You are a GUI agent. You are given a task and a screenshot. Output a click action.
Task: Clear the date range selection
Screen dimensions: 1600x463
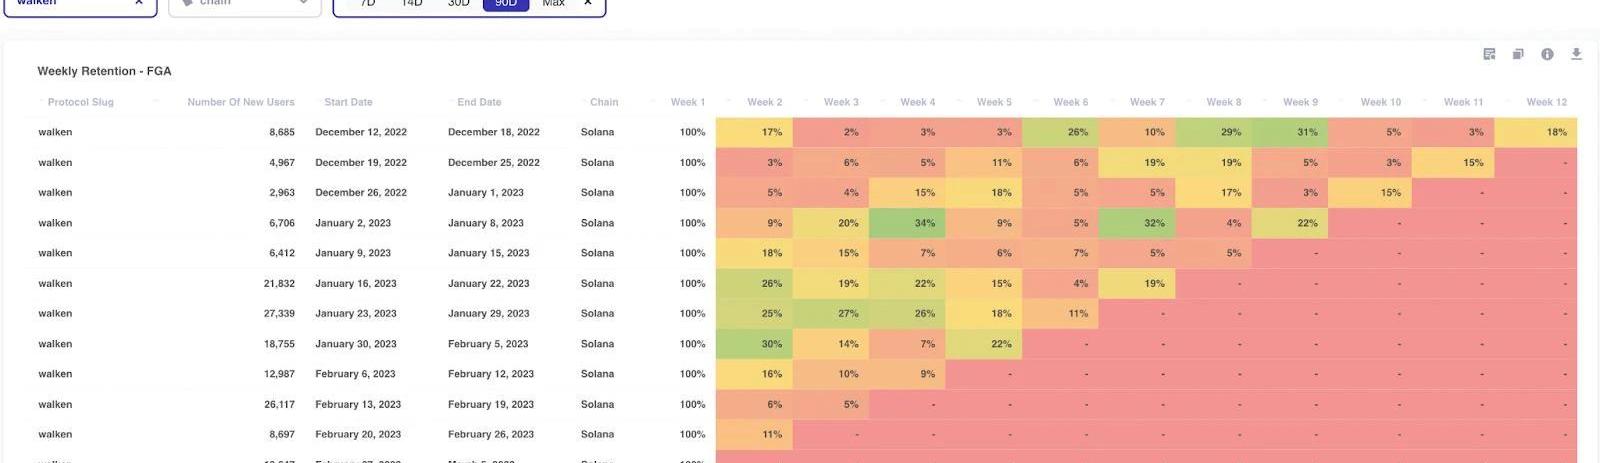tap(588, 3)
